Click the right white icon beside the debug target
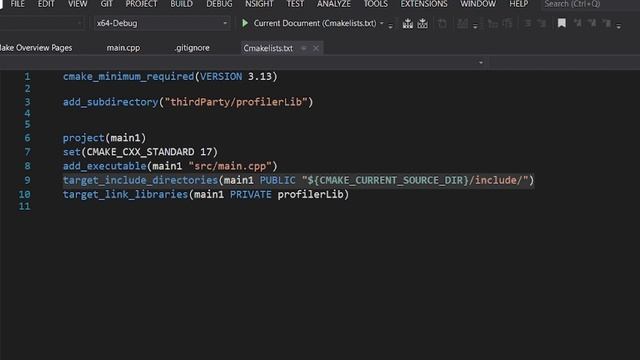The height and width of the screenshot is (360, 640). (x=422, y=23)
